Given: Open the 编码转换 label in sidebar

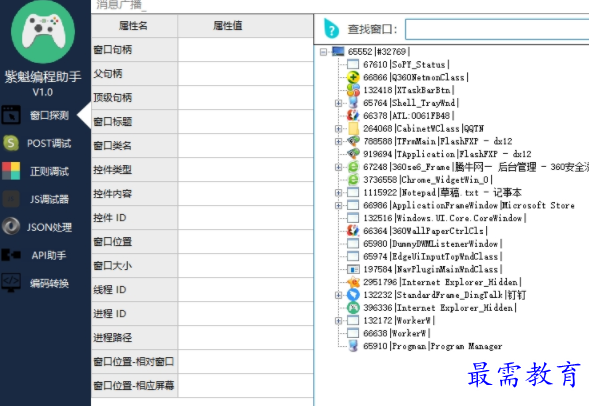Looking at the screenshot, I should point(49,283).
